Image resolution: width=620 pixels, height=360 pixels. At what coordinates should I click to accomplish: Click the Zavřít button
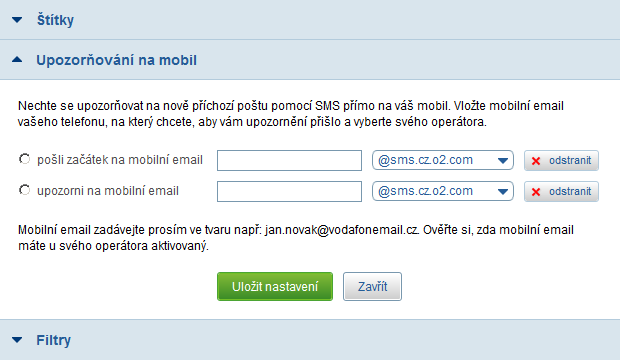[372, 286]
